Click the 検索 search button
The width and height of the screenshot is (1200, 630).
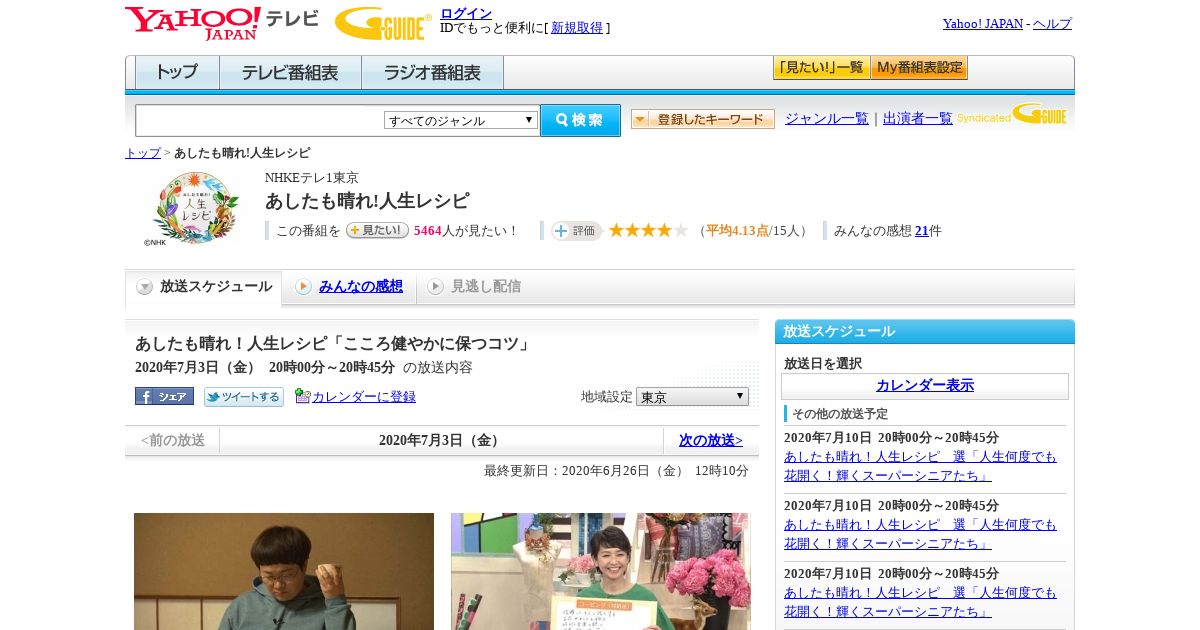[580, 120]
